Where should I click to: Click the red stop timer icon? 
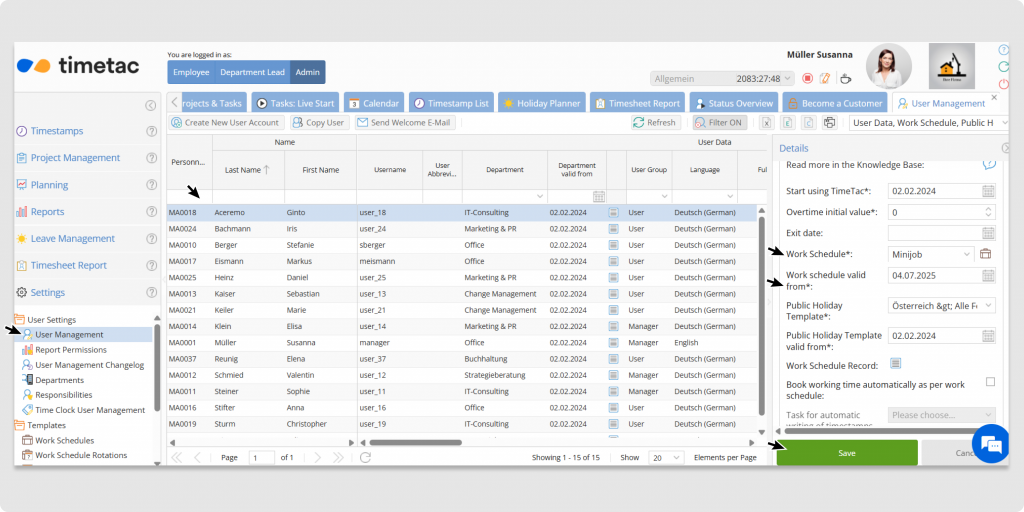click(x=807, y=78)
